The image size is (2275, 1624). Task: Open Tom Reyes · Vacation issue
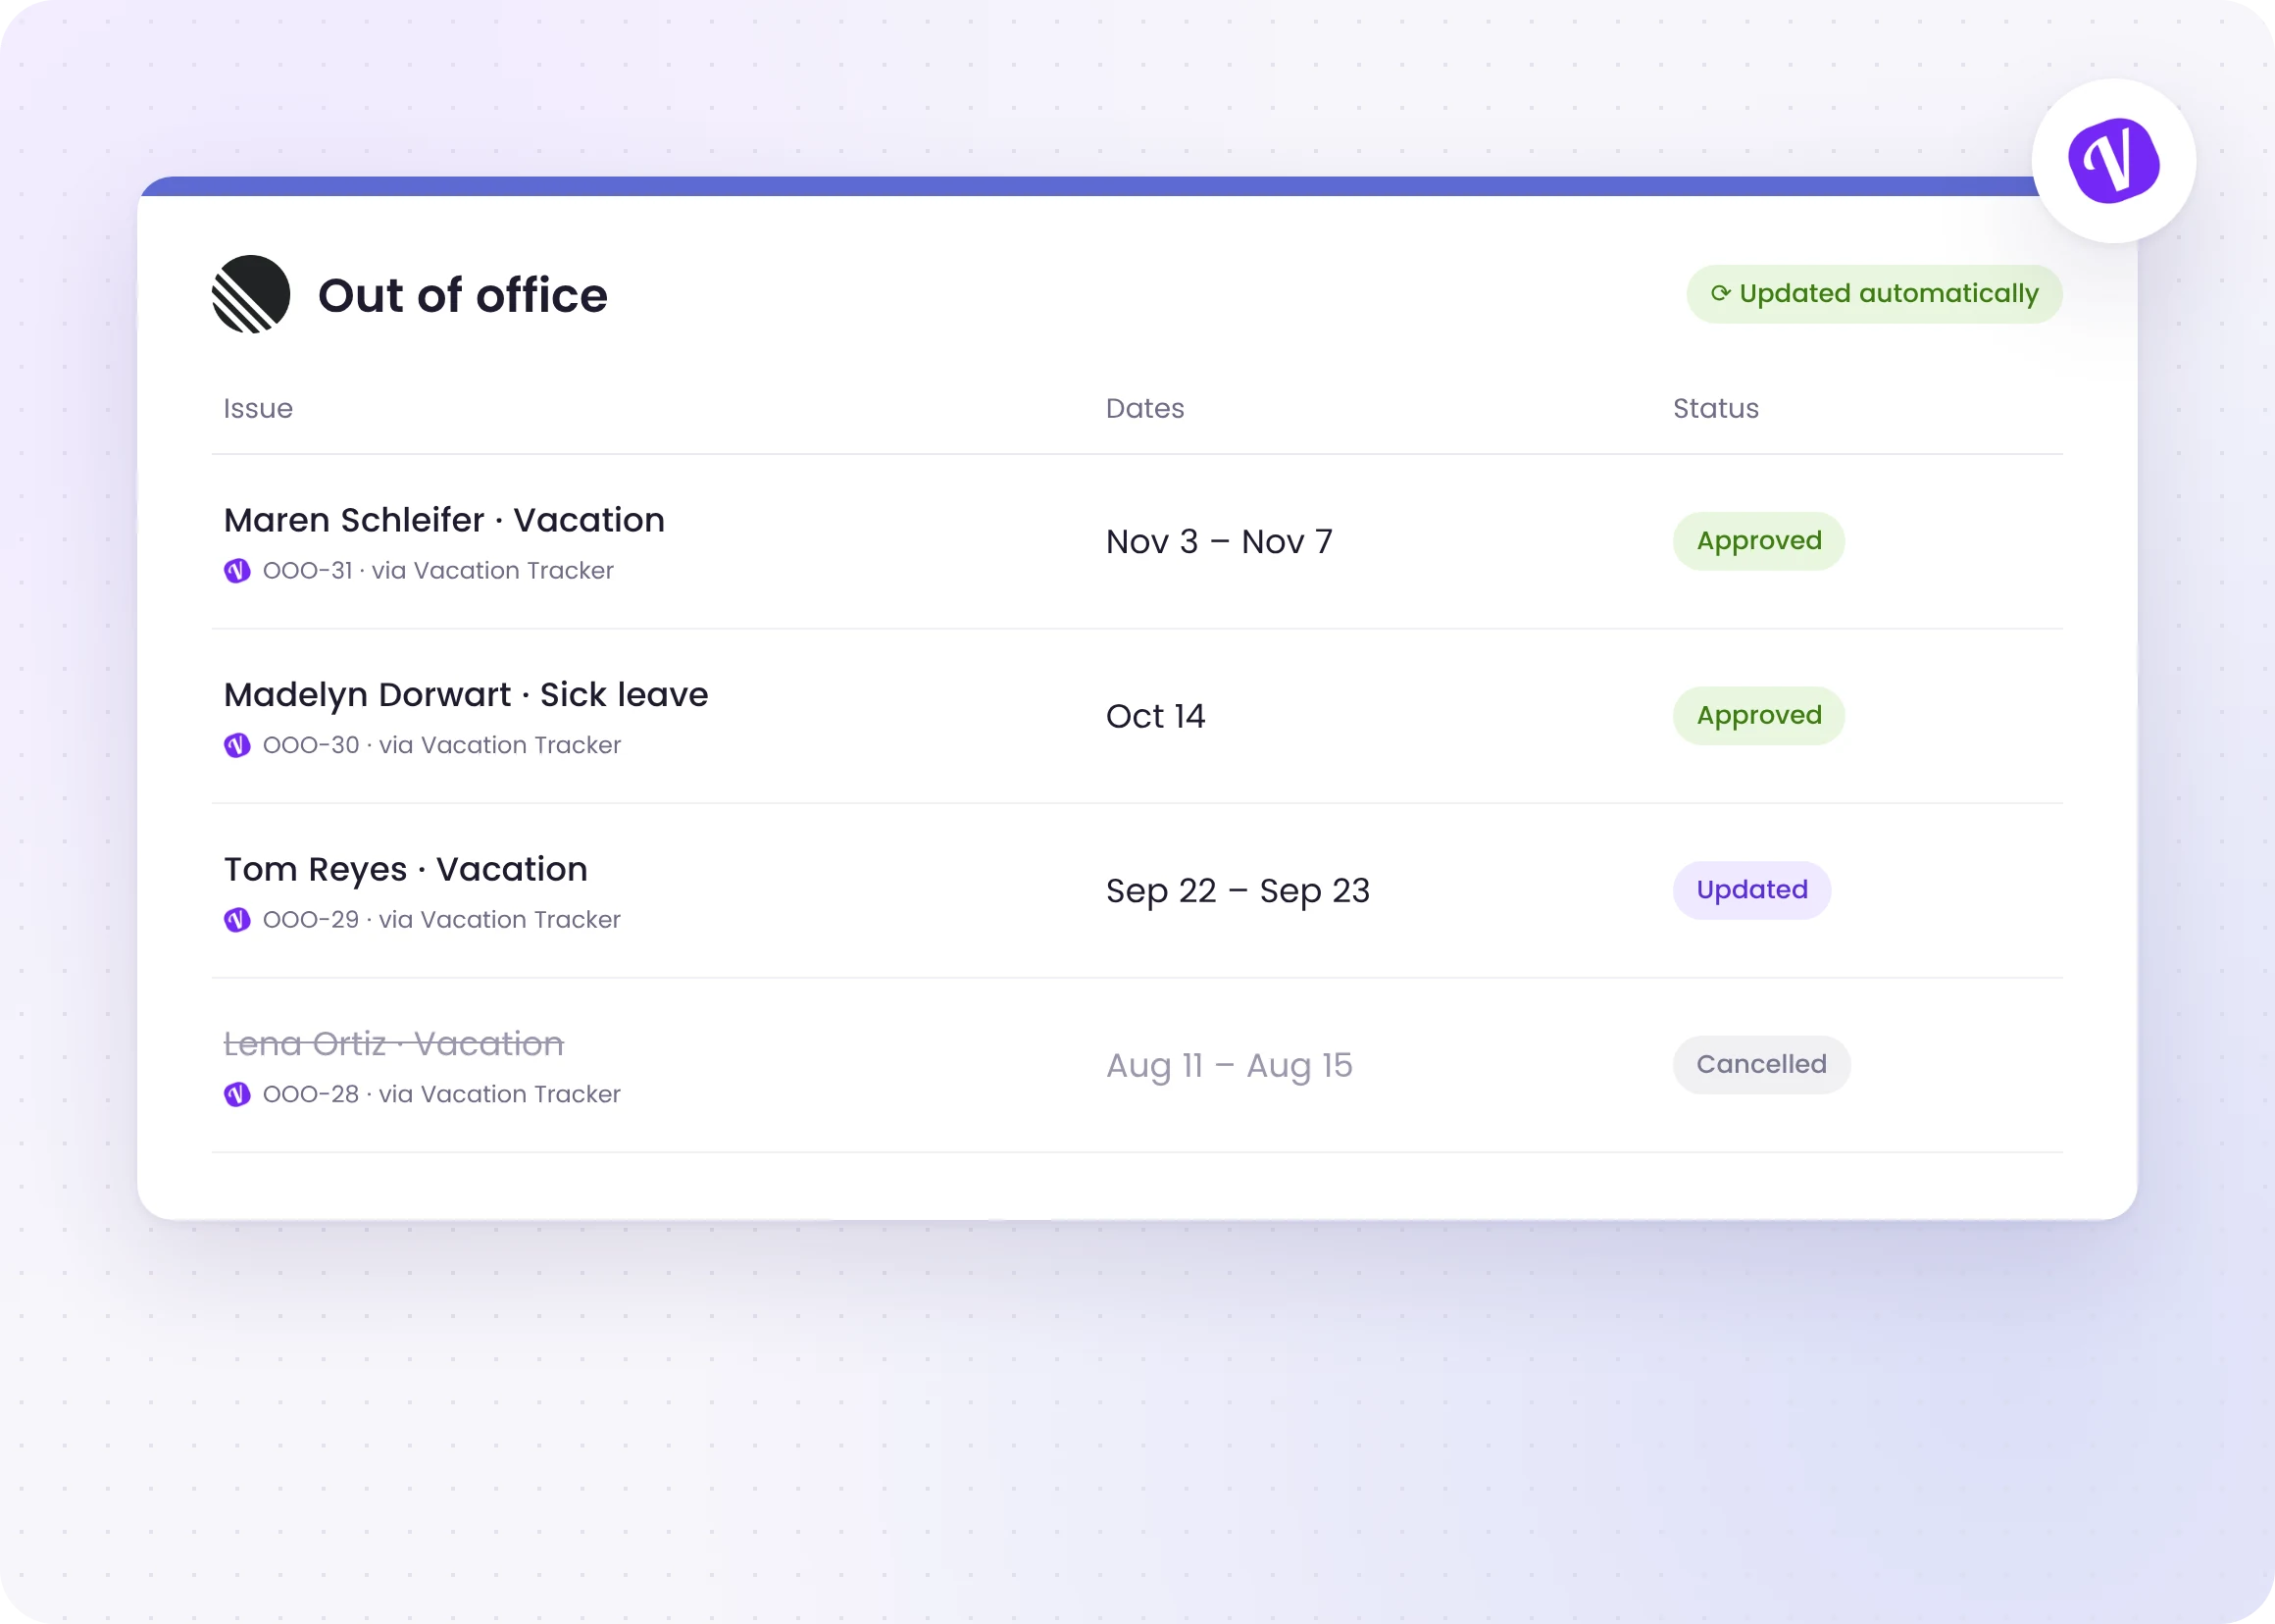pos(406,870)
